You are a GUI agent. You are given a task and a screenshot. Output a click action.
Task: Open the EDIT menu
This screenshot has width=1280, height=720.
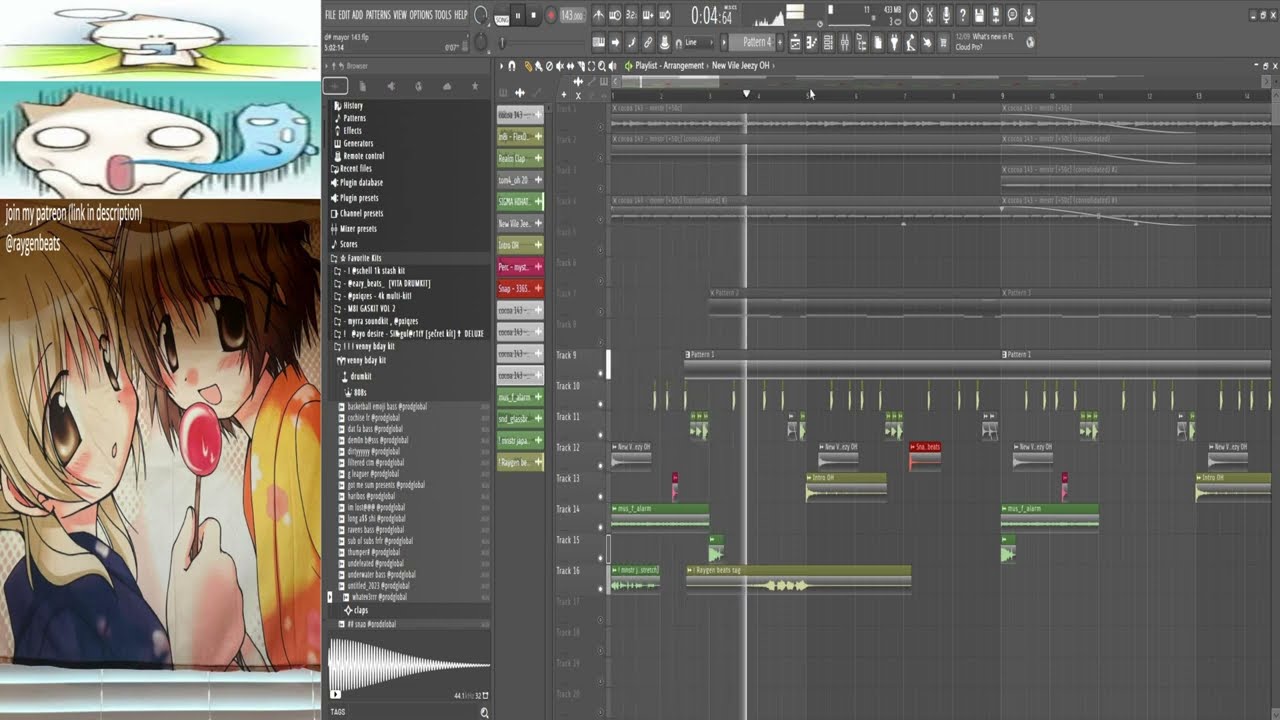[344, 15]
